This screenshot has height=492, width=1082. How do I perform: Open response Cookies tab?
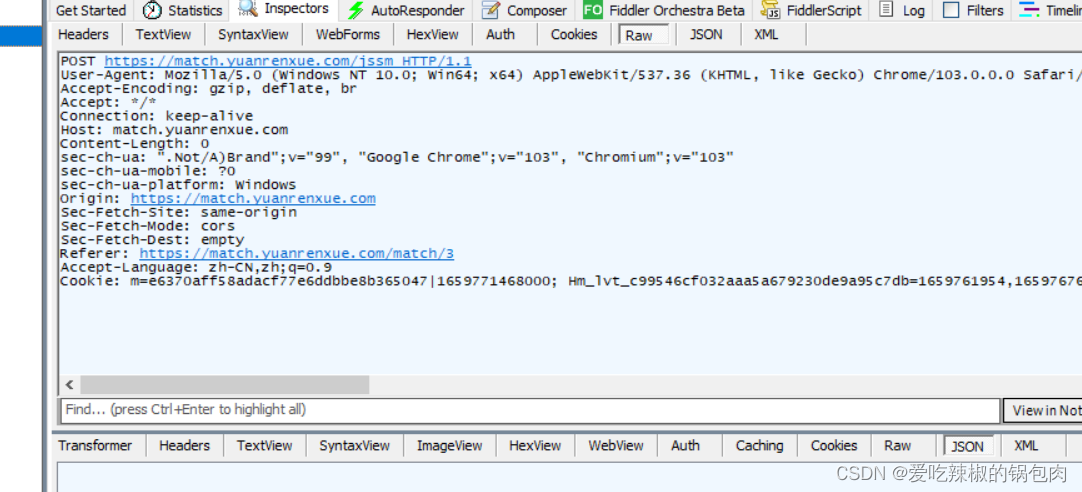[x=834, y=446]
